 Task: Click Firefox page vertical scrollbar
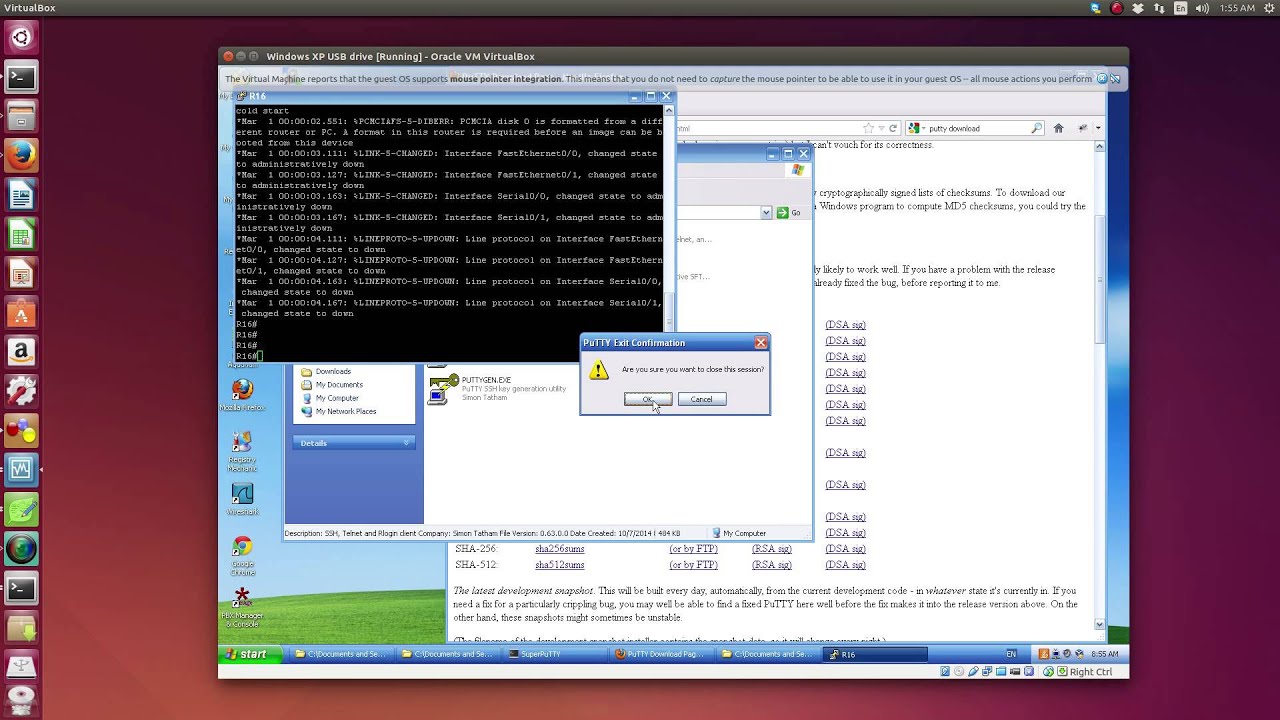pyautogui.click(x=1099, y=385)
